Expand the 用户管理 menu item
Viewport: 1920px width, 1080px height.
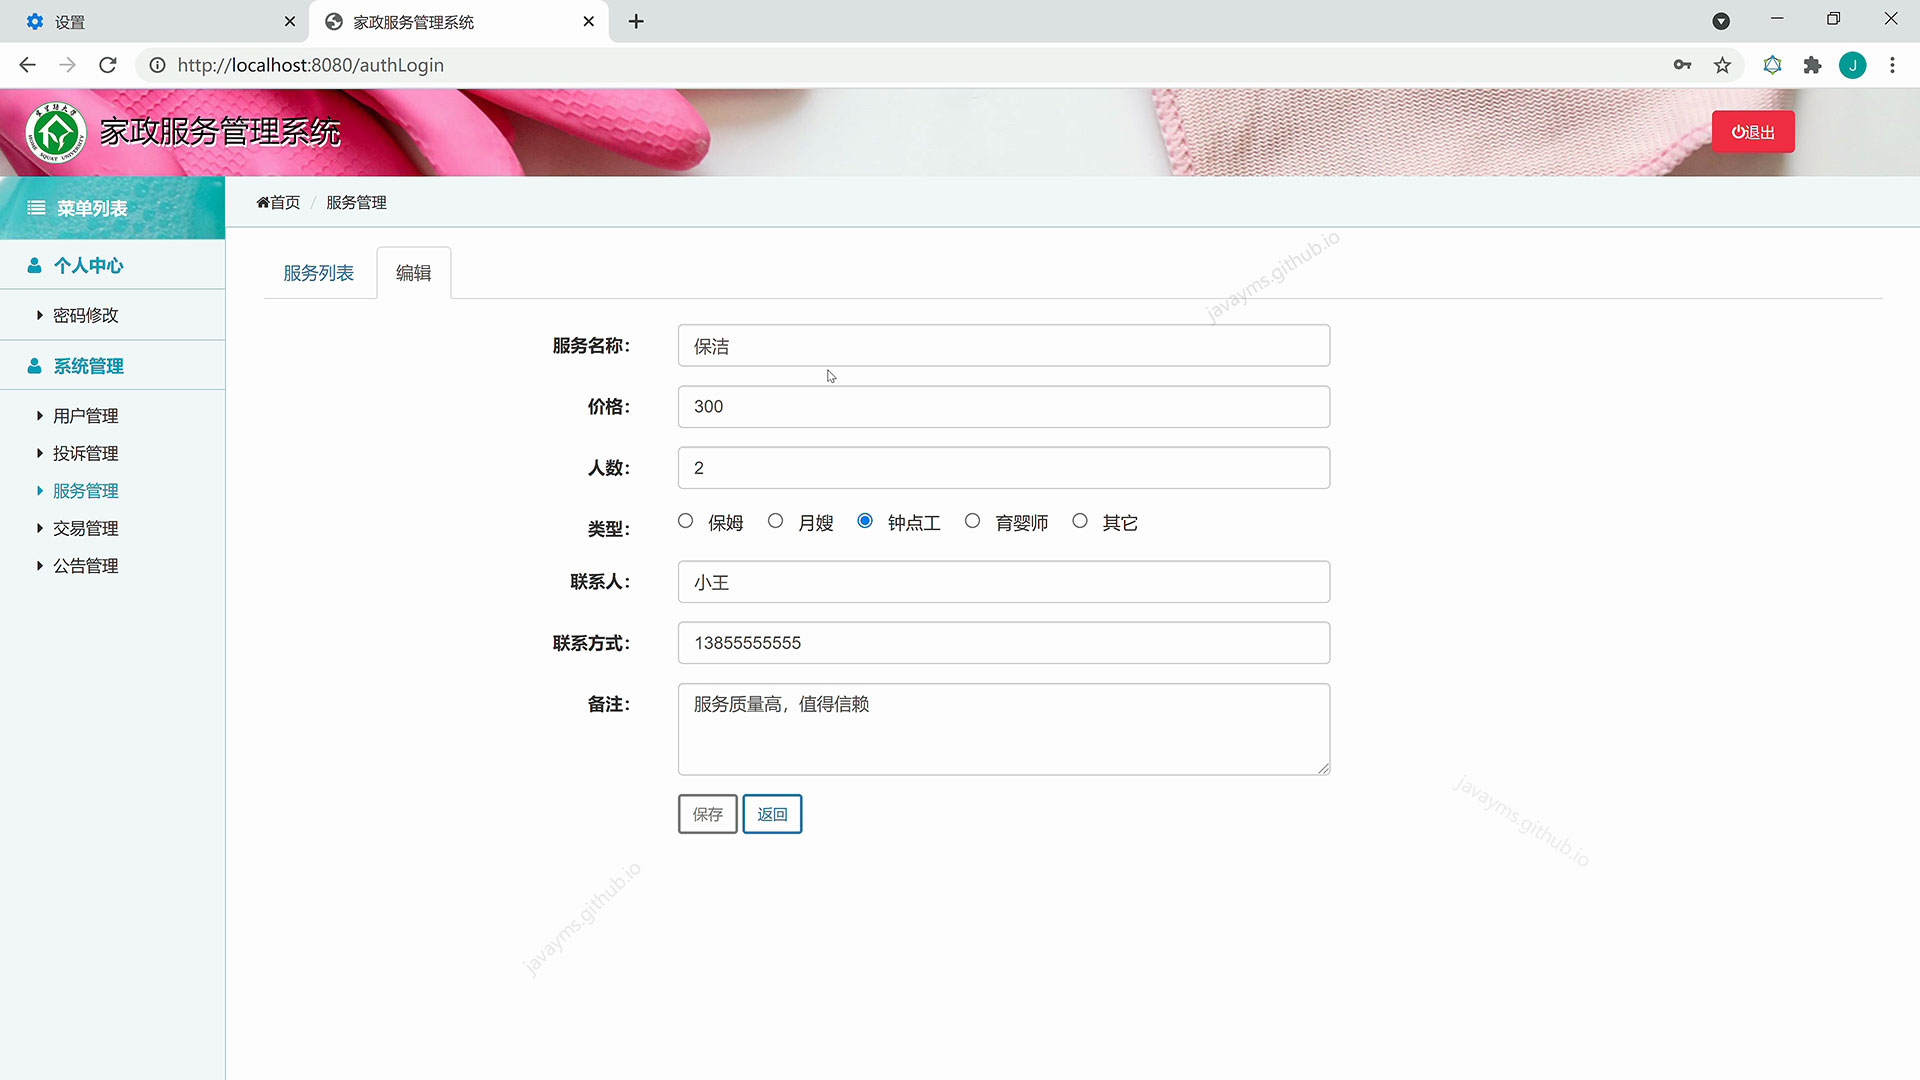coord(85,416)
